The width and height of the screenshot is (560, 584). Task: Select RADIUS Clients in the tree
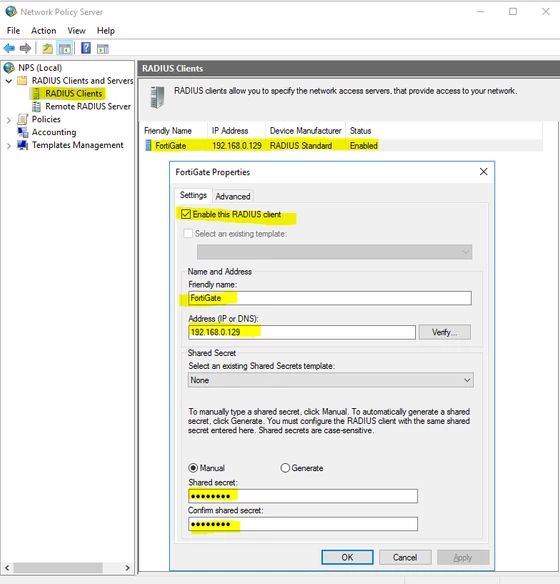73,93
